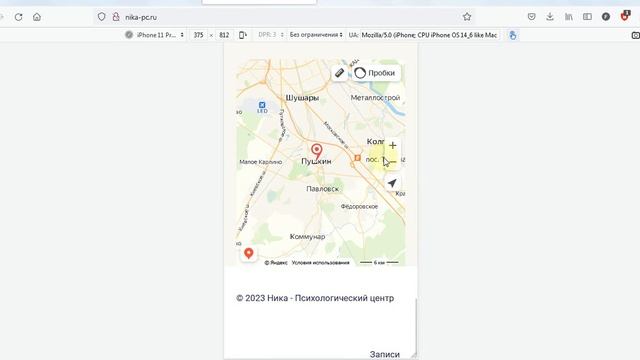Toggle touch simulation
The image size is (640, 360).
tap(513, 35)
